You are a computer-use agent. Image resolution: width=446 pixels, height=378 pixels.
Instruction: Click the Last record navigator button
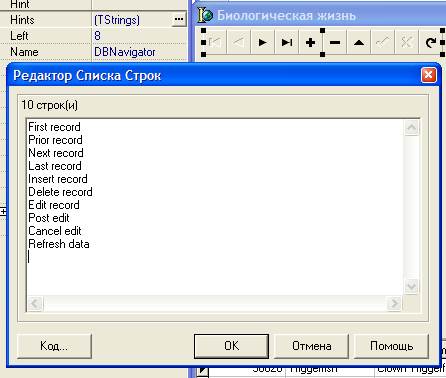pyautogui.click(x=287, y=42)
